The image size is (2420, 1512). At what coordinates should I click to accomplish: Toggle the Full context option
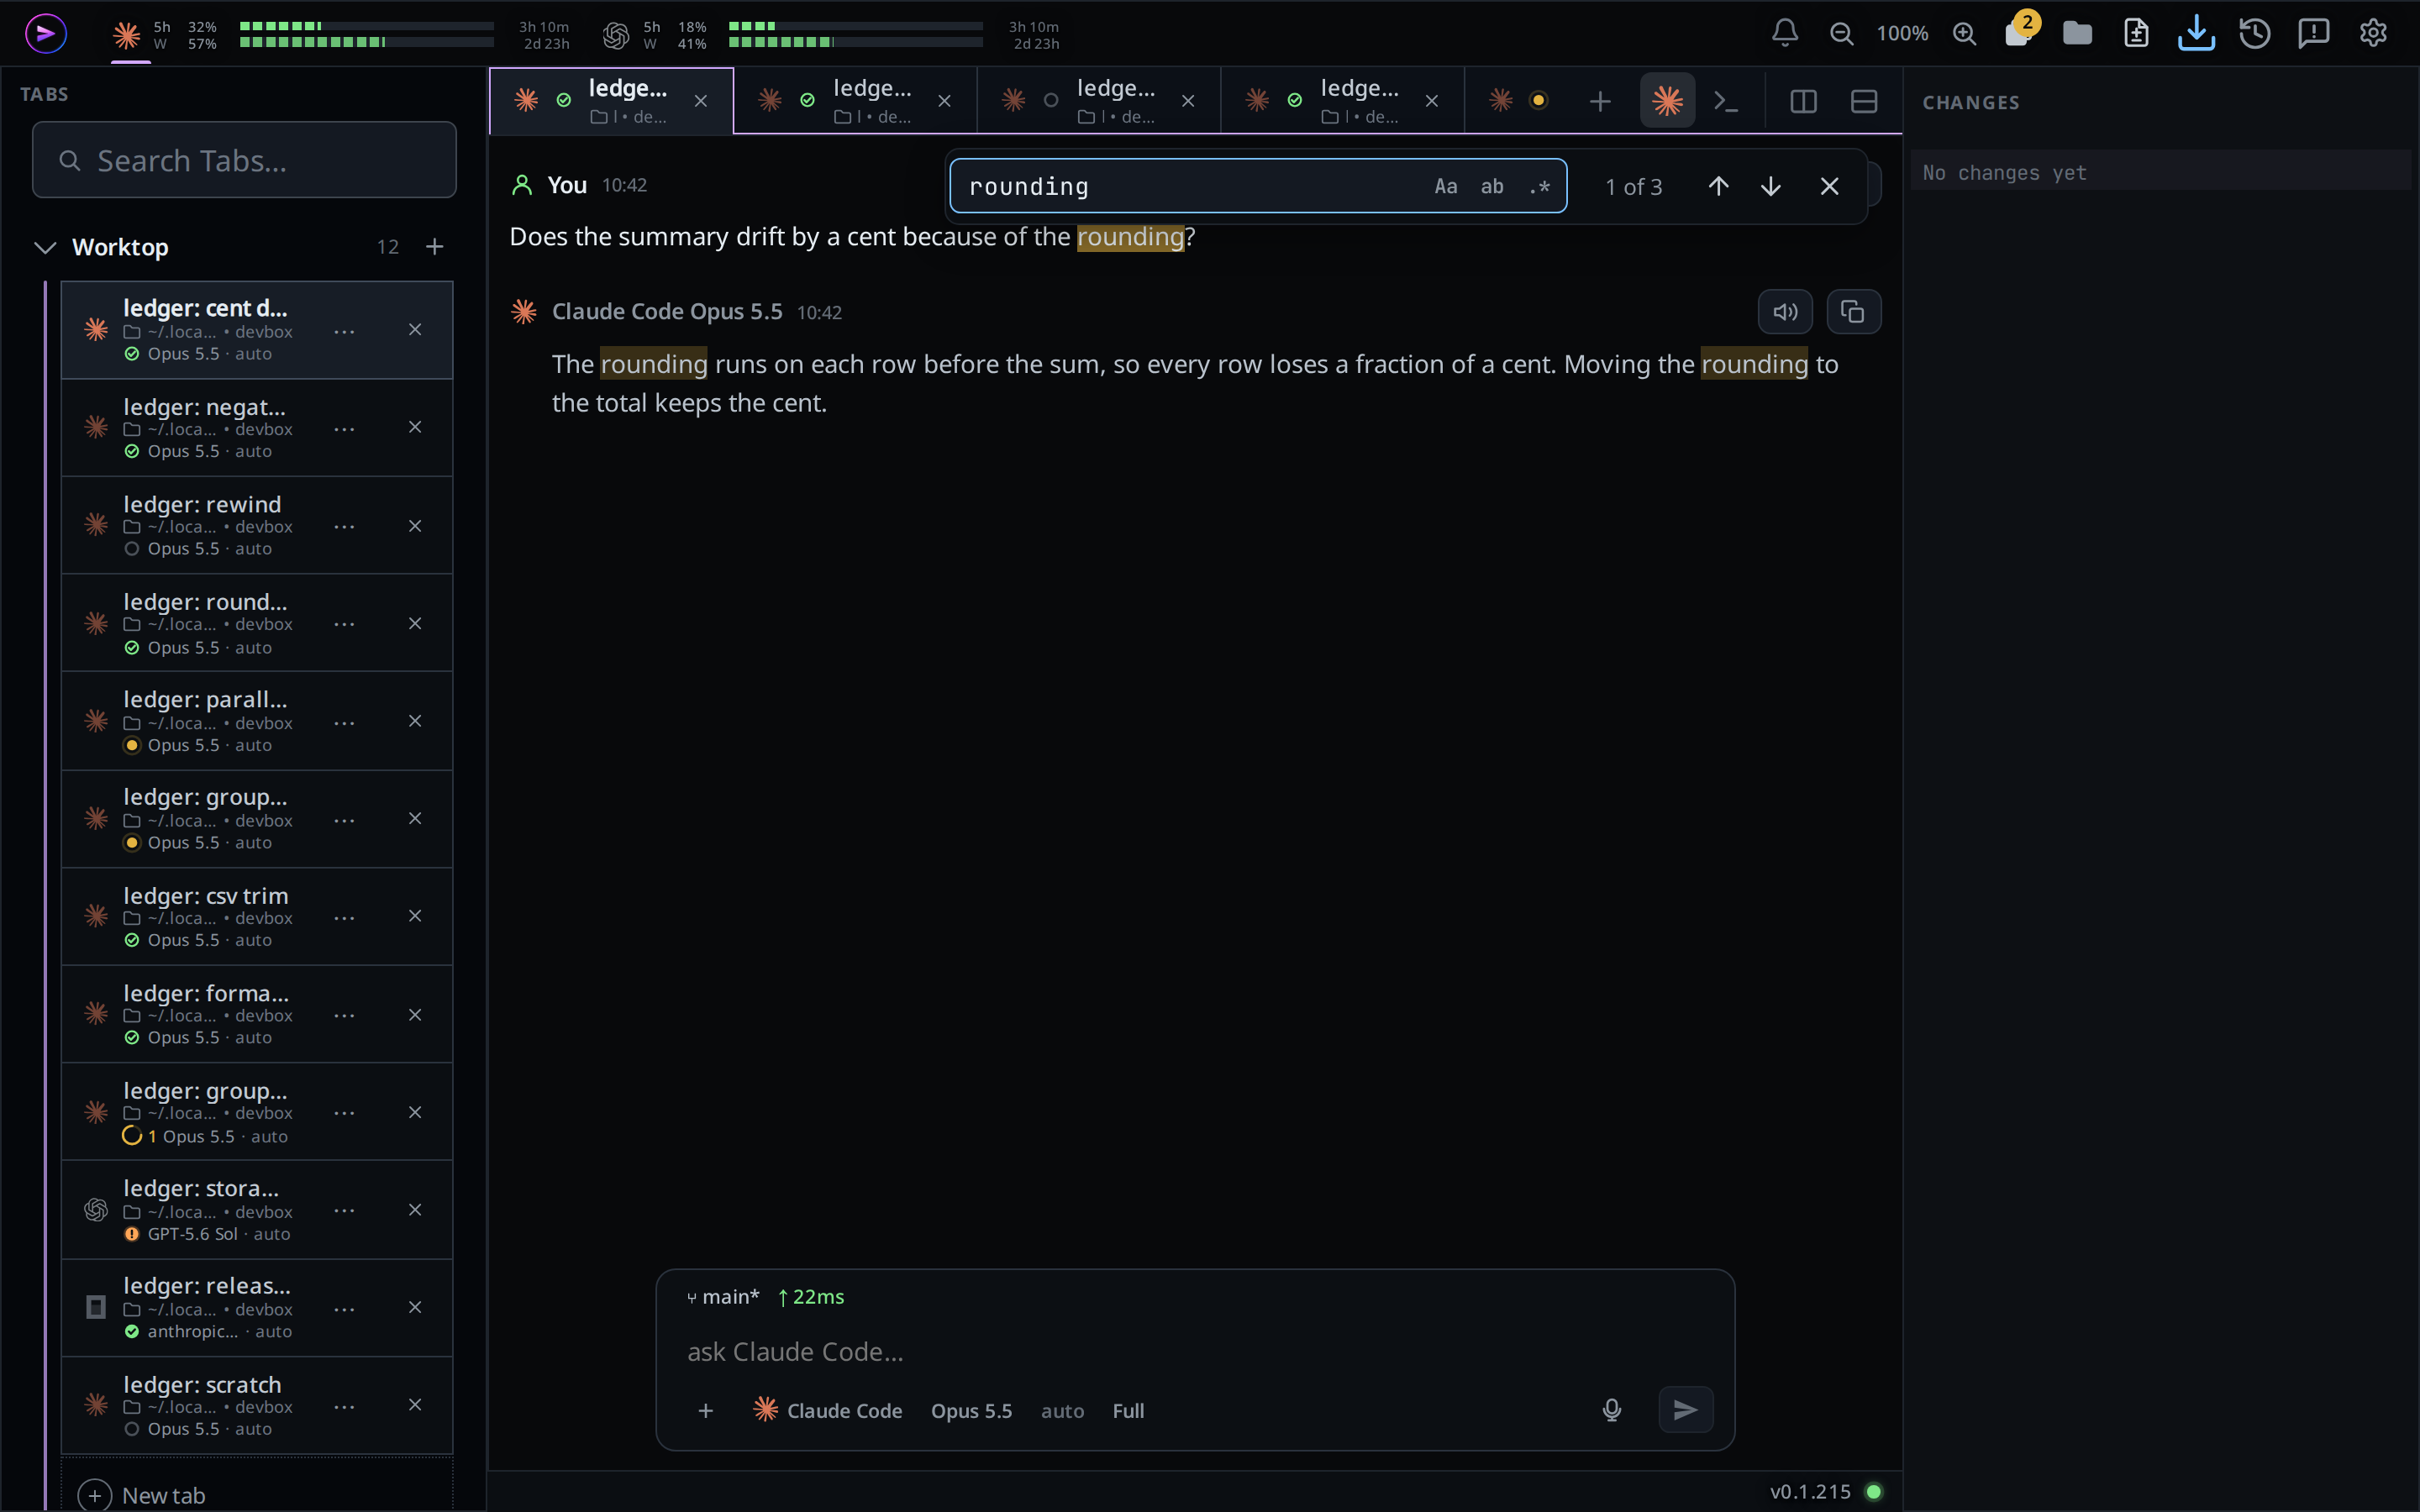1128,1410
